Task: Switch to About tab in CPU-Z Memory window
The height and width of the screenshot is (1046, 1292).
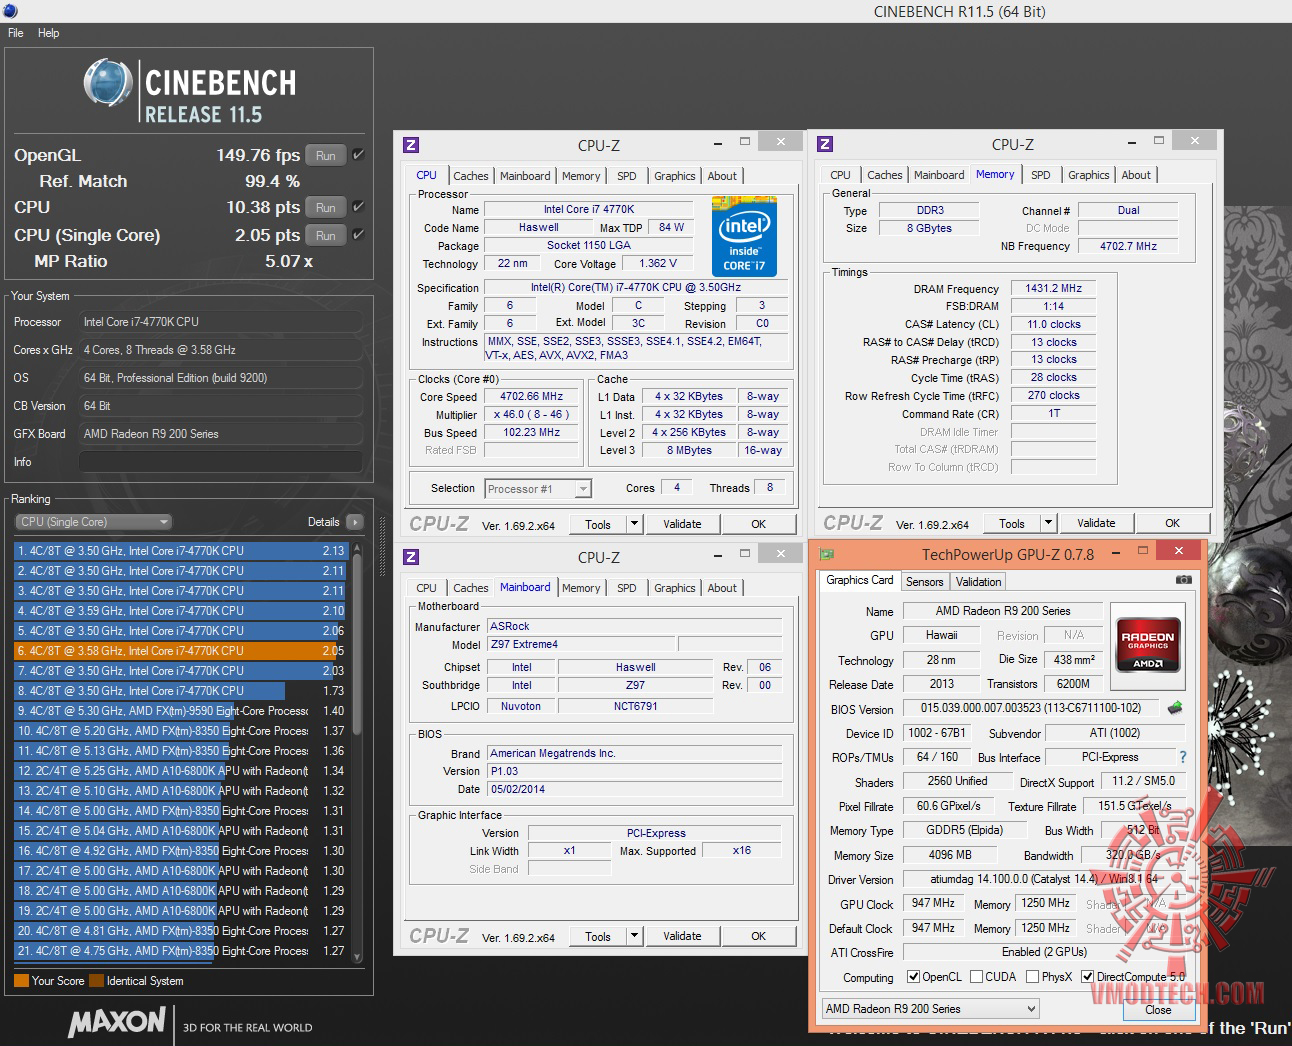Action: [x=1136, y=175]
